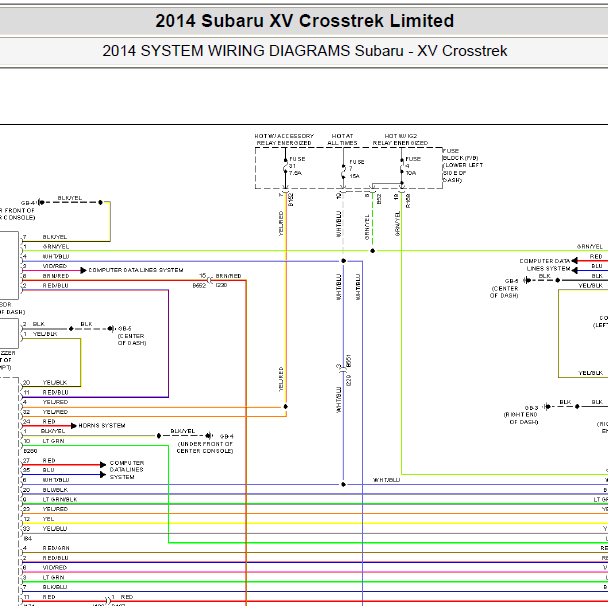Screen dimensions: 608x606
Task: Click the "FUSE 7 15A" fuse label
Action: (x=357, y=169)
